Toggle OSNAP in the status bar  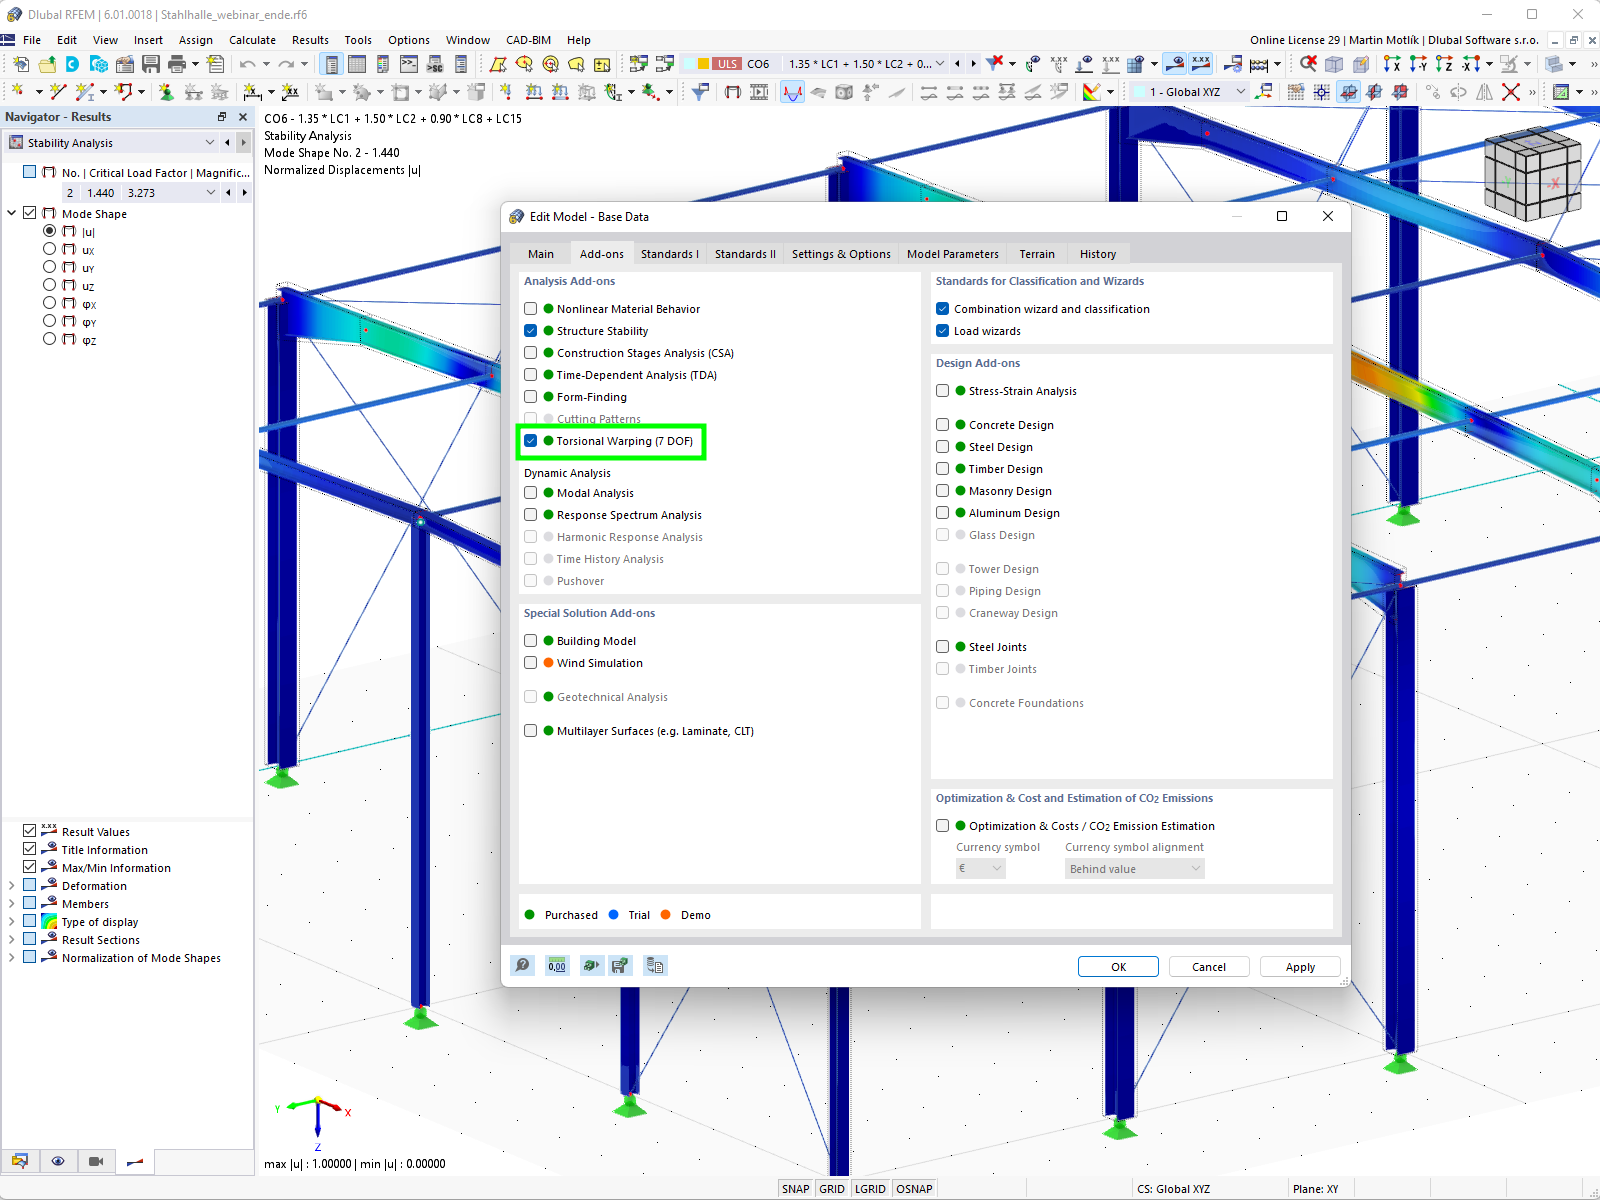pos(913,1188)
